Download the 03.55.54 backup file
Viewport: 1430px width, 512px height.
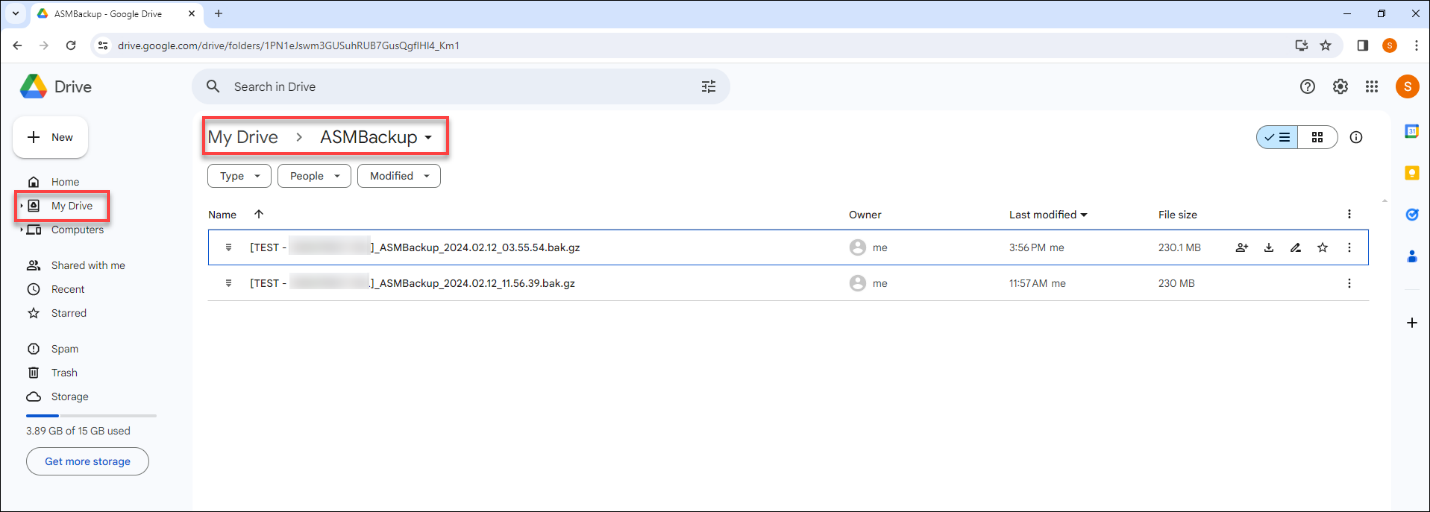click(1269, 248)
